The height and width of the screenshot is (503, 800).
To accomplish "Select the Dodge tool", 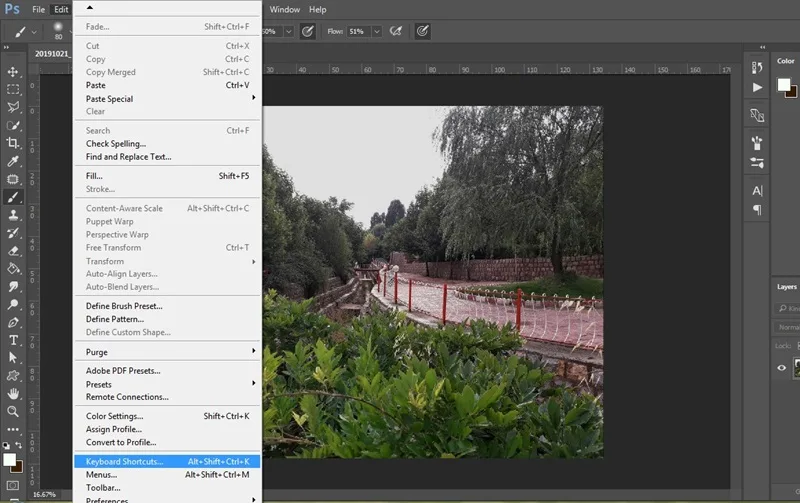I will [x=13, y=305].
